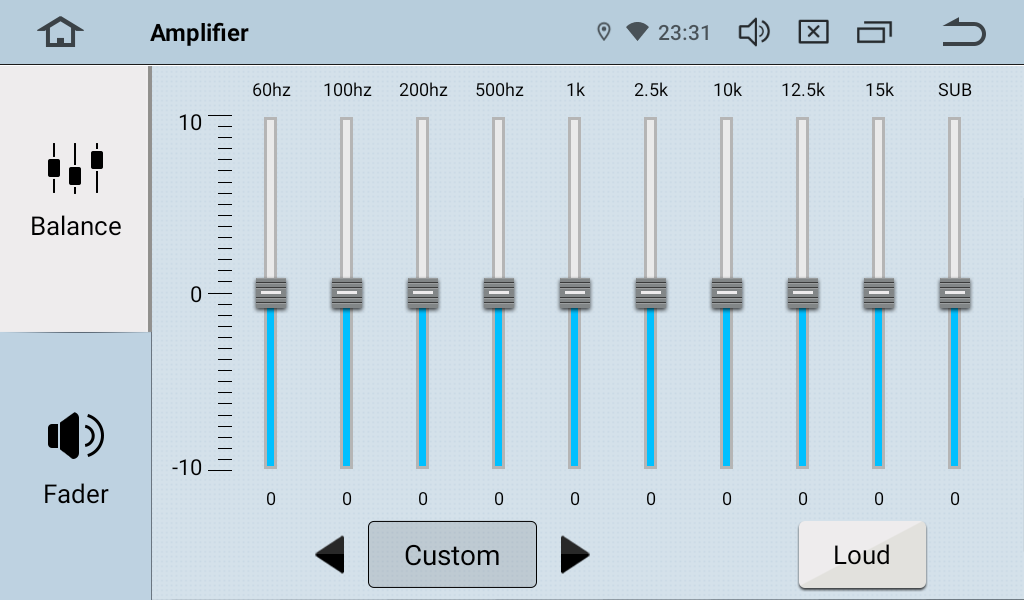Viewport: 1024px width, 600px height.
Task: Switch to the Balance tab label
Action: click(x=76, y=226)
